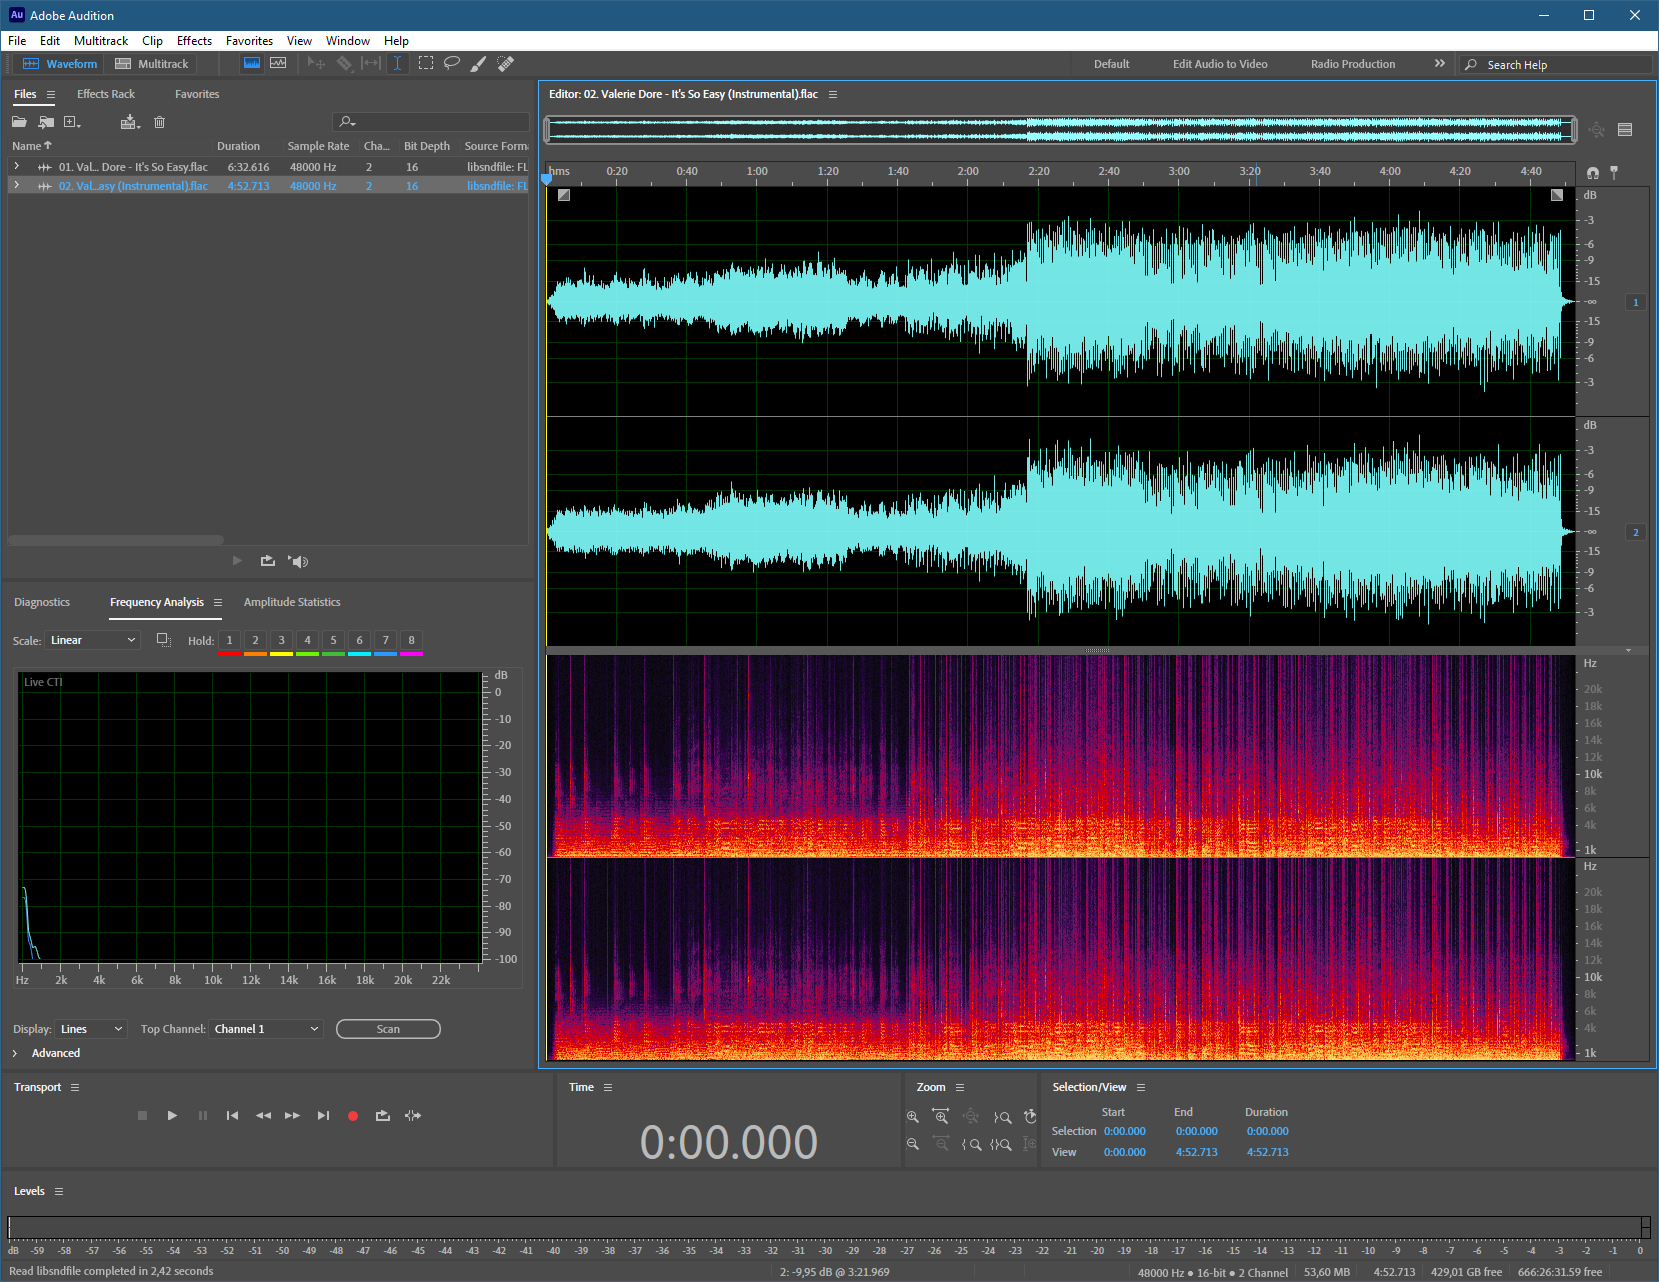Toggle Hold 8 in Frequency Analysis
Screen dimensions: 1659x1282
(411, 640)
